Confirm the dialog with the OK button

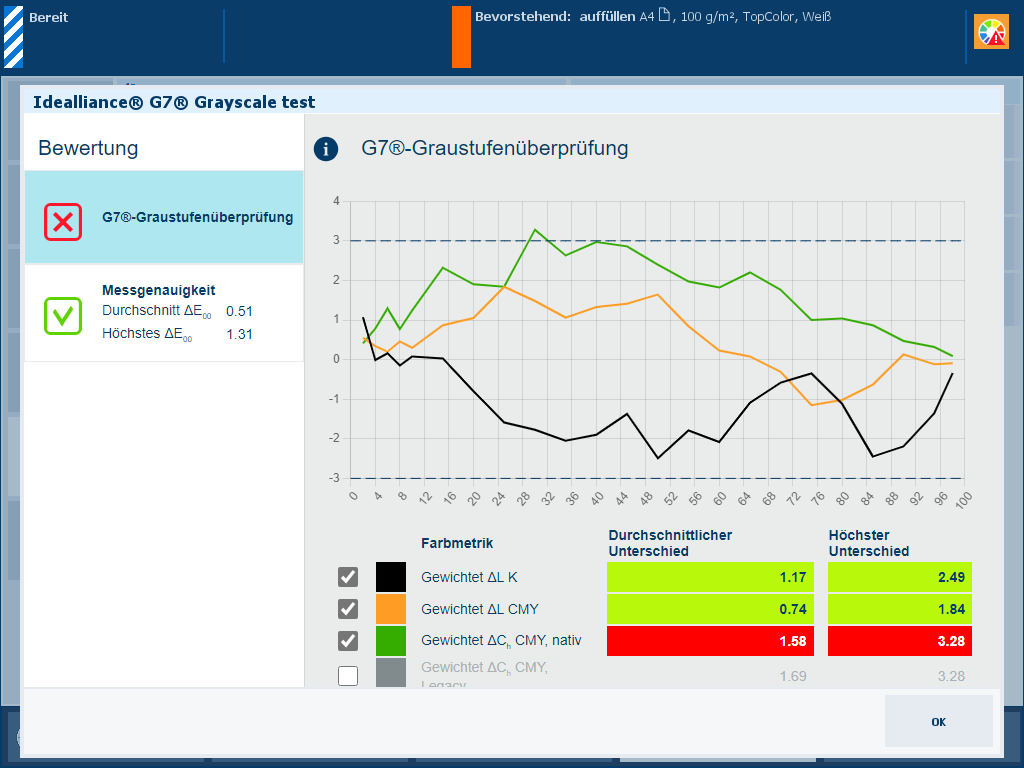click(938, 721)
